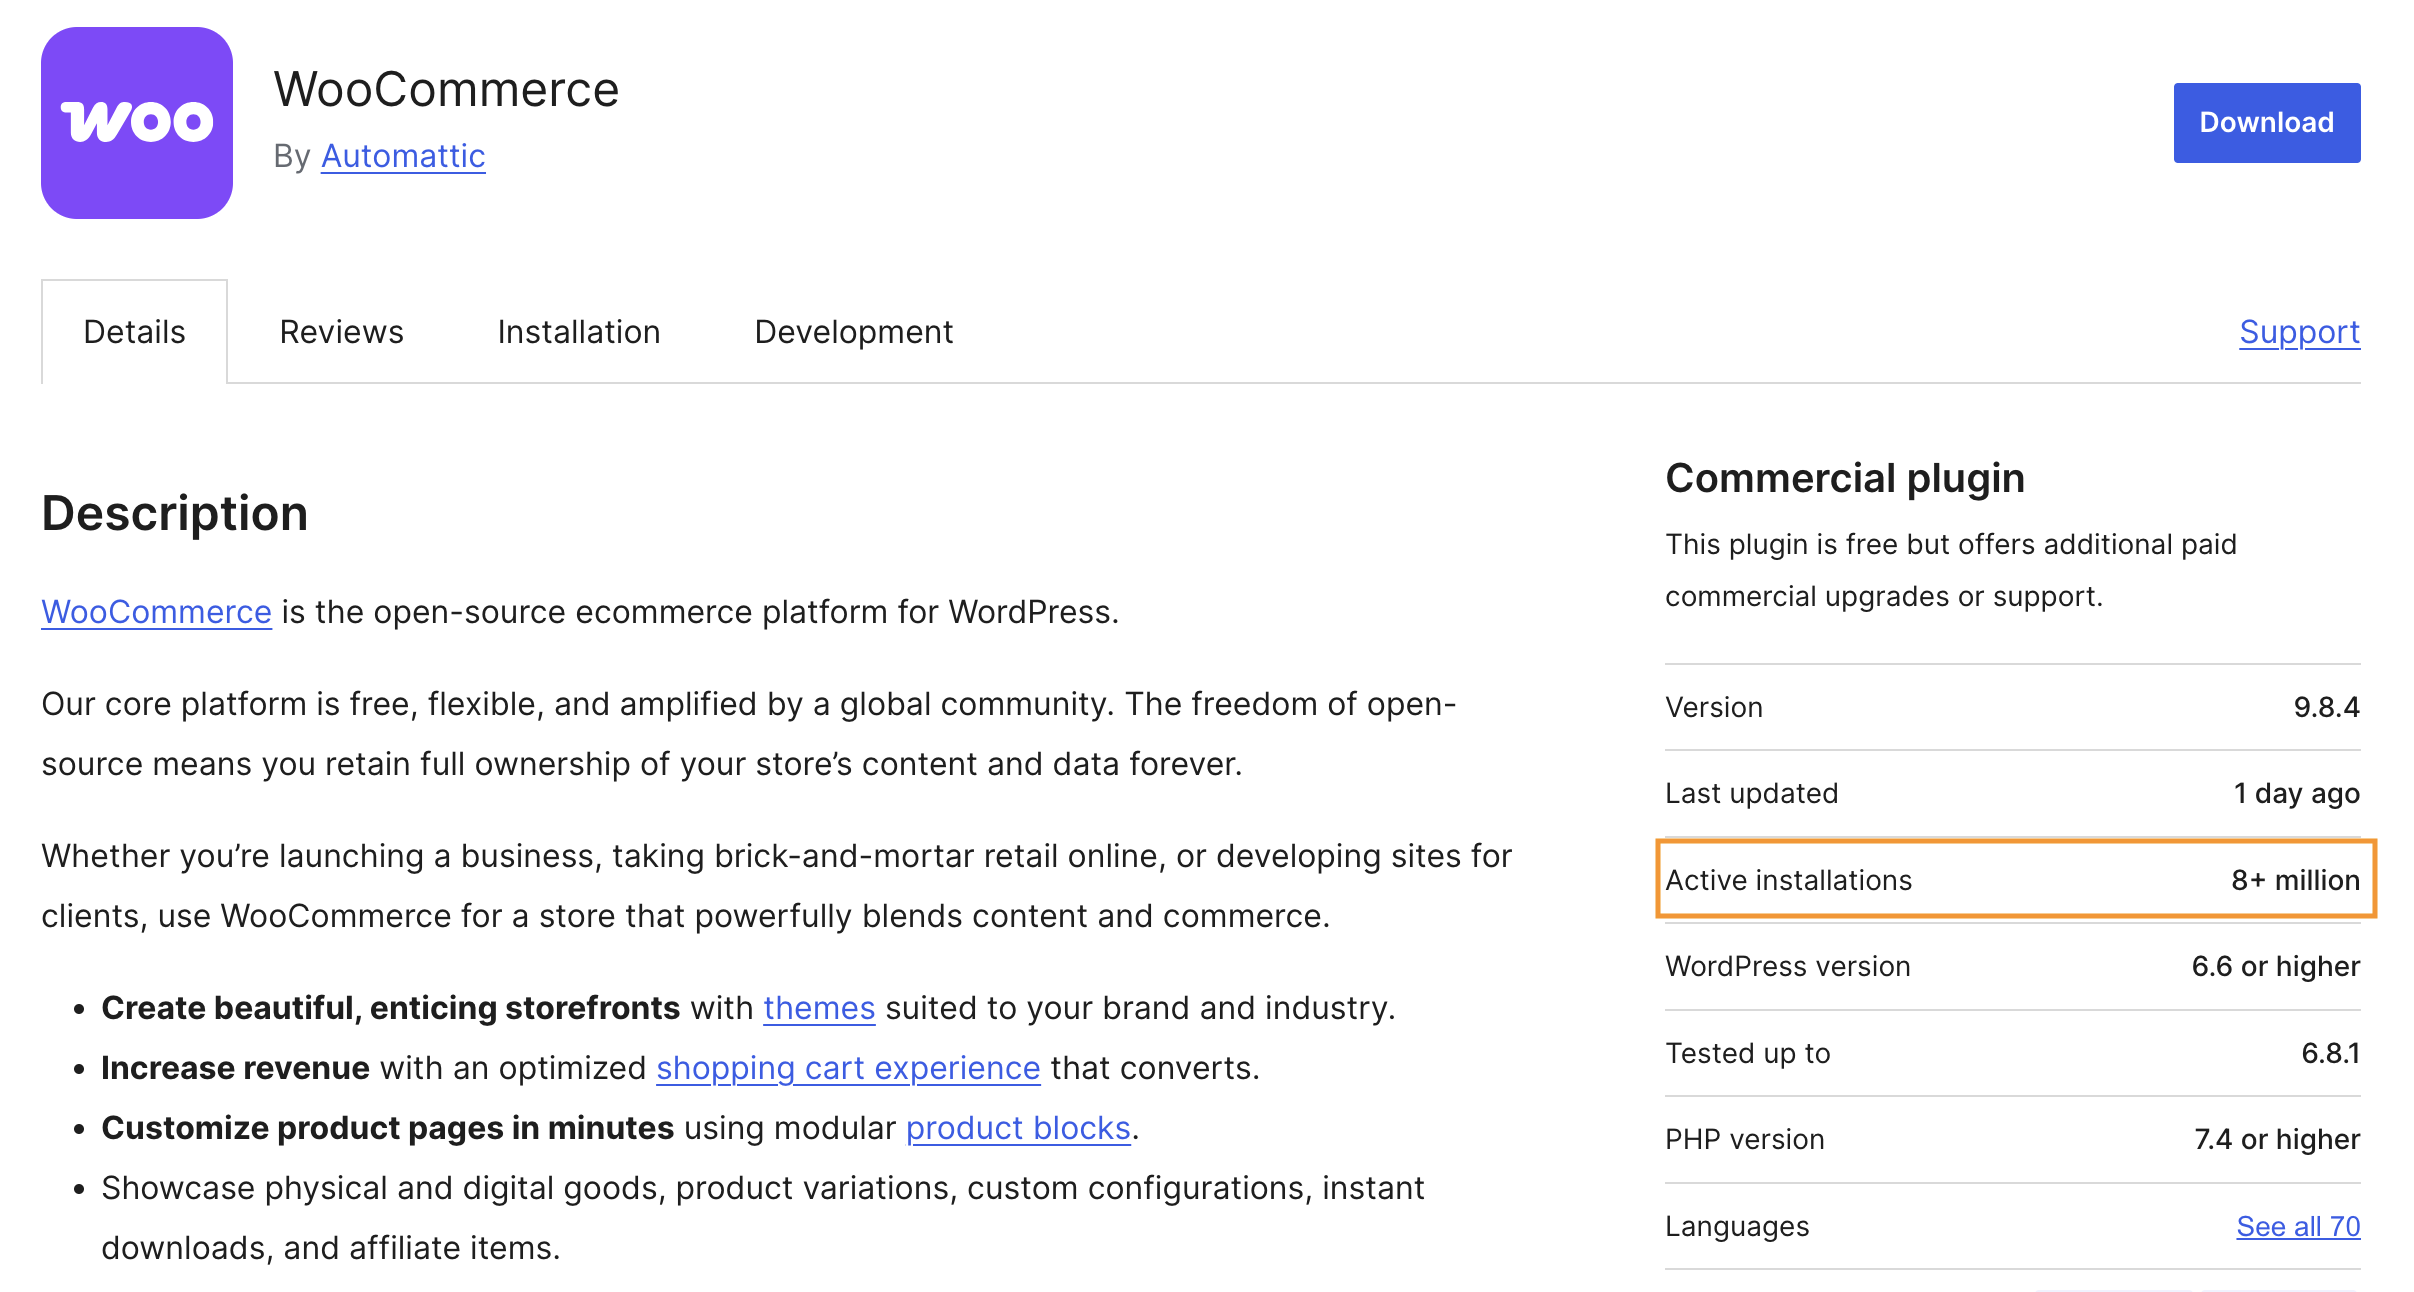
Task: Open the themes link
Action: tap(819, 1008)
